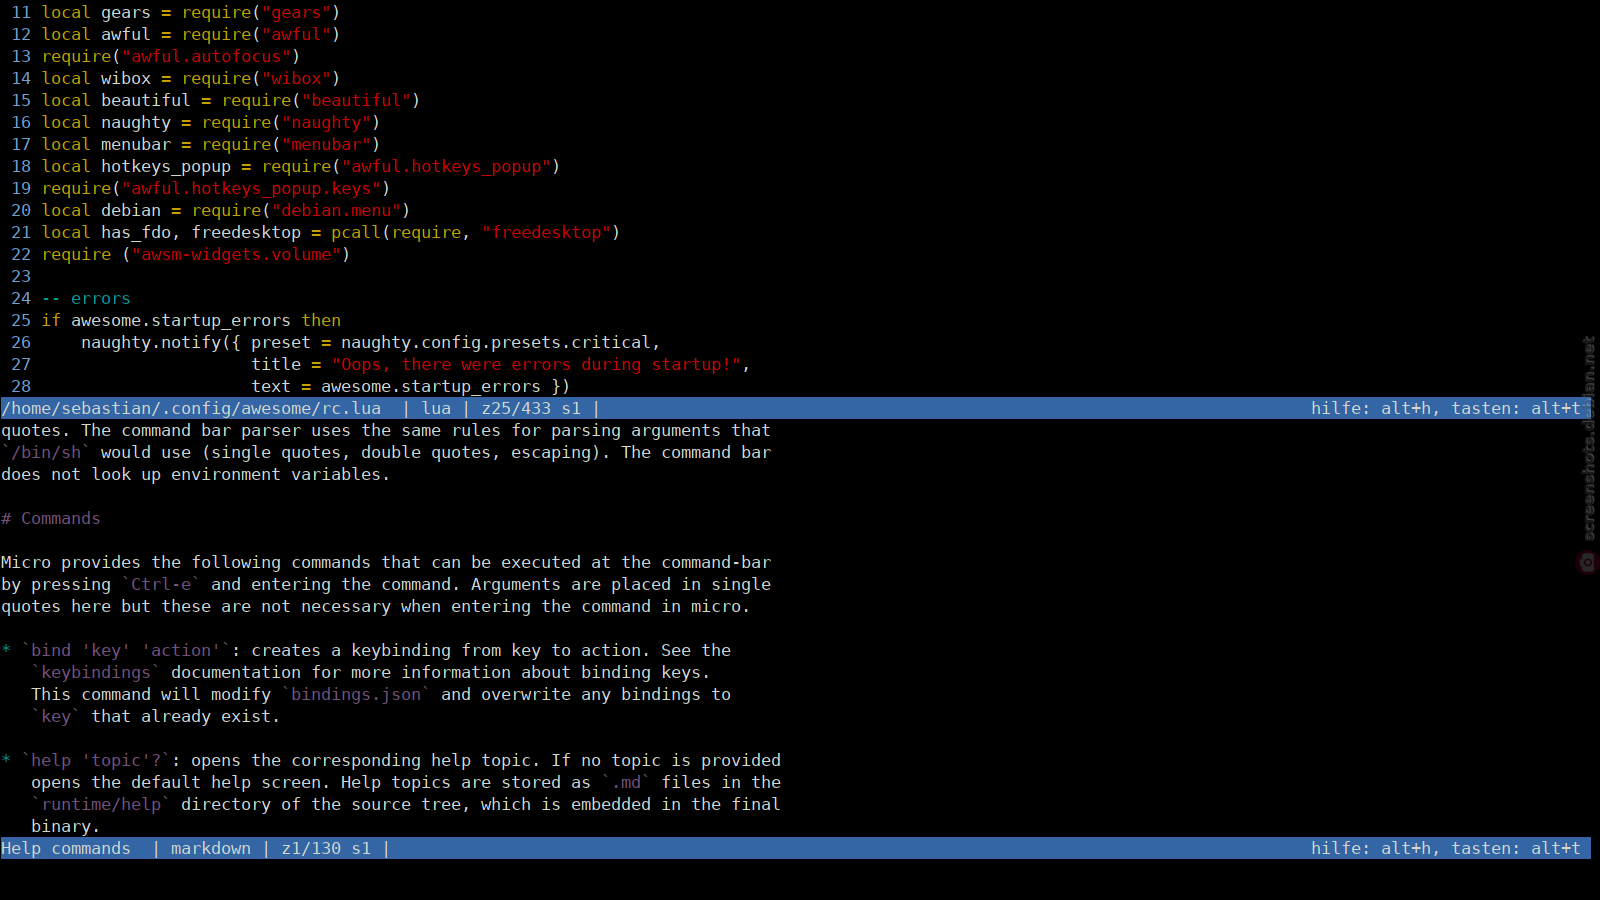Viewport: 1600px width, 900px height.
Task: Click 'awesome.startup_errors' on line 25
Action: click(x=181, y=320)
